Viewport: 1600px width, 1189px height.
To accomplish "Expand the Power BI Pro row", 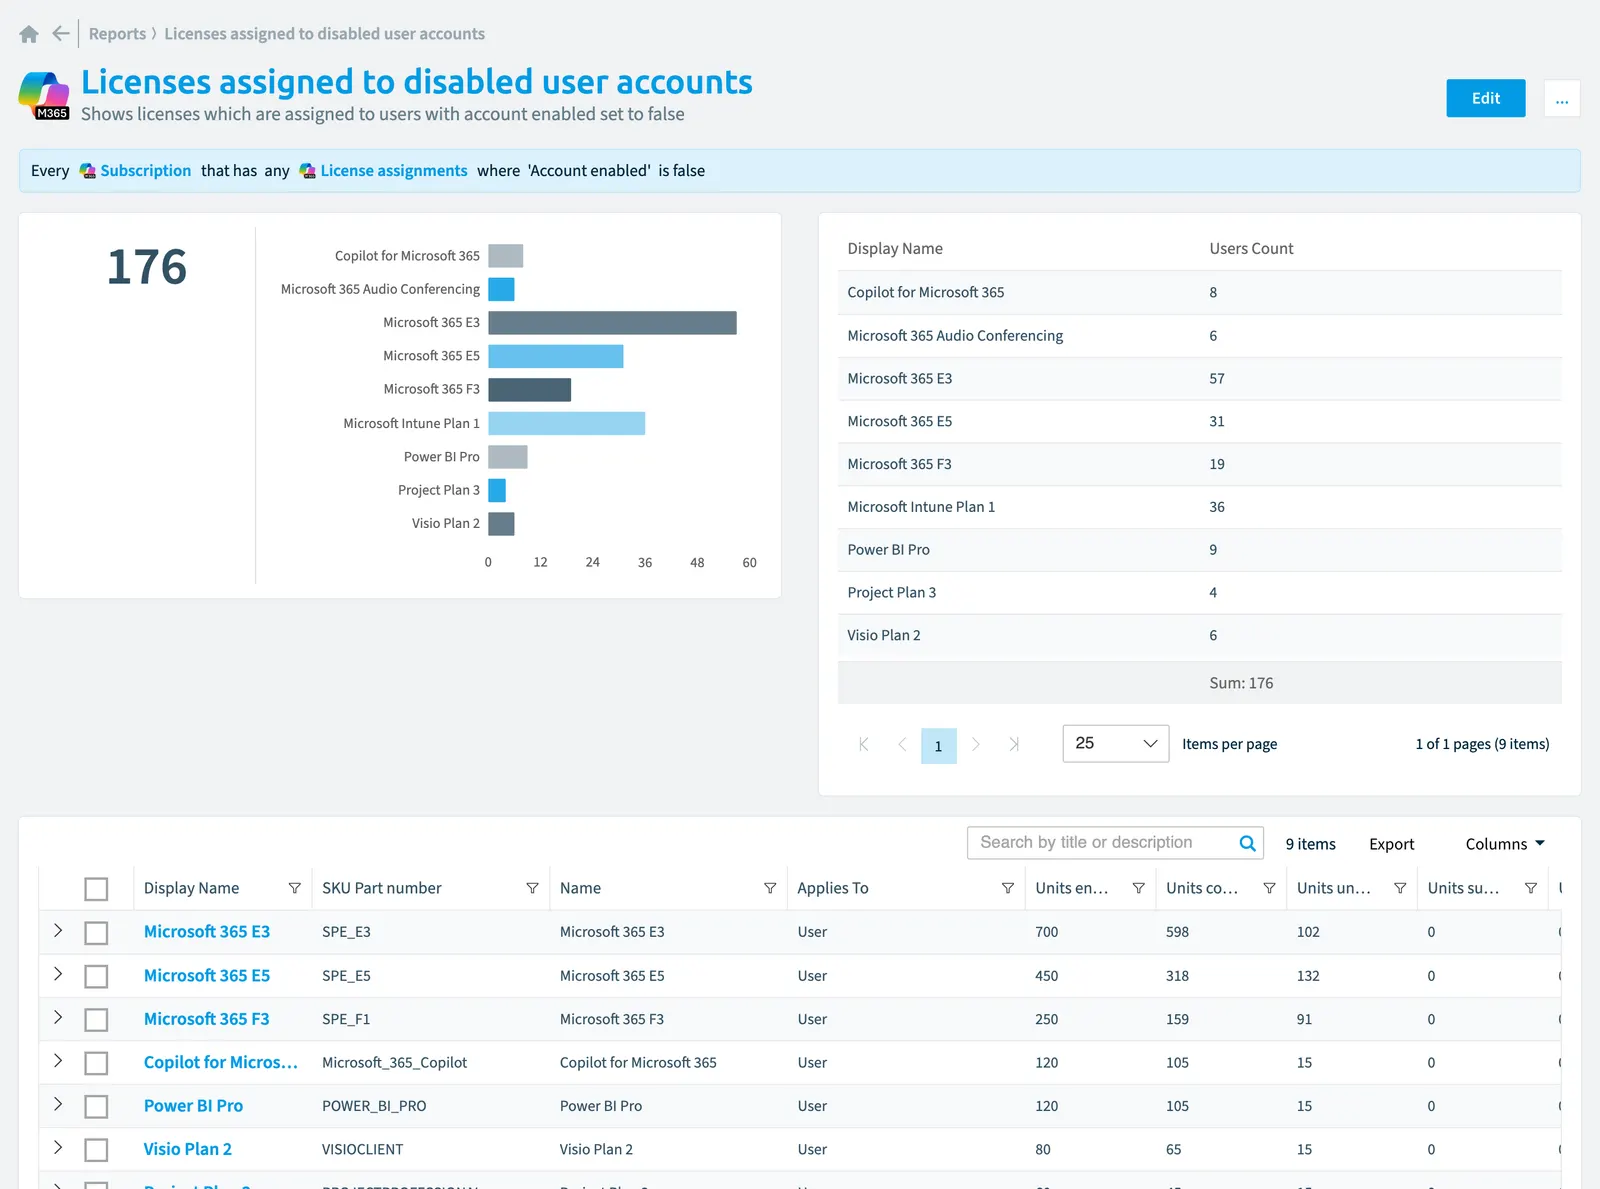I will point(58,1104).
